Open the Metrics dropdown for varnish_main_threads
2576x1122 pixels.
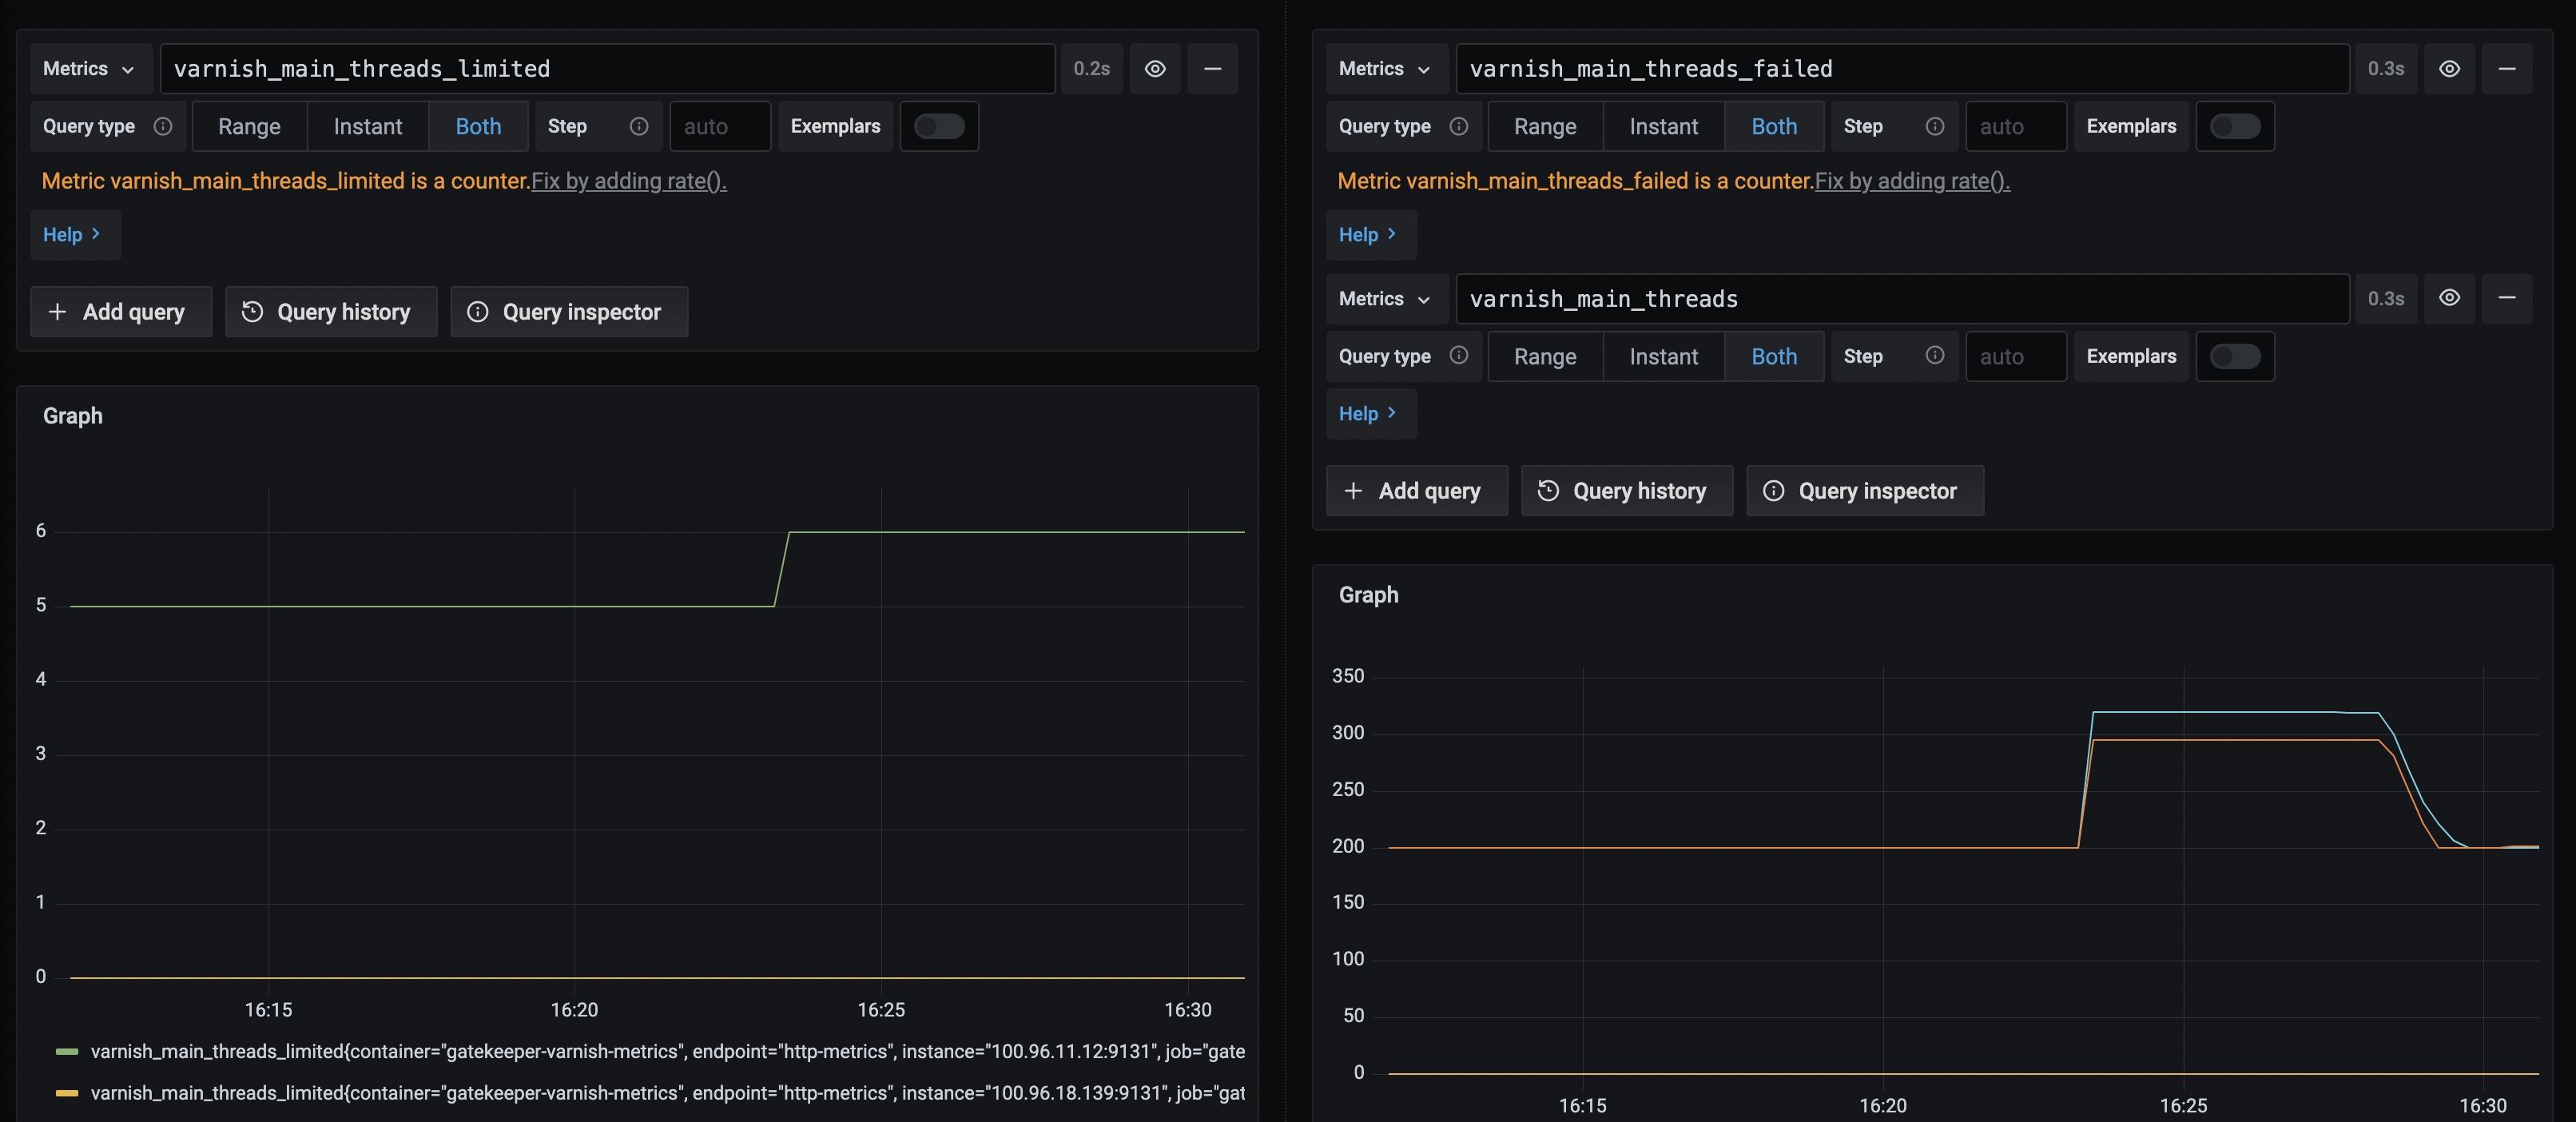coord(1386,298)
